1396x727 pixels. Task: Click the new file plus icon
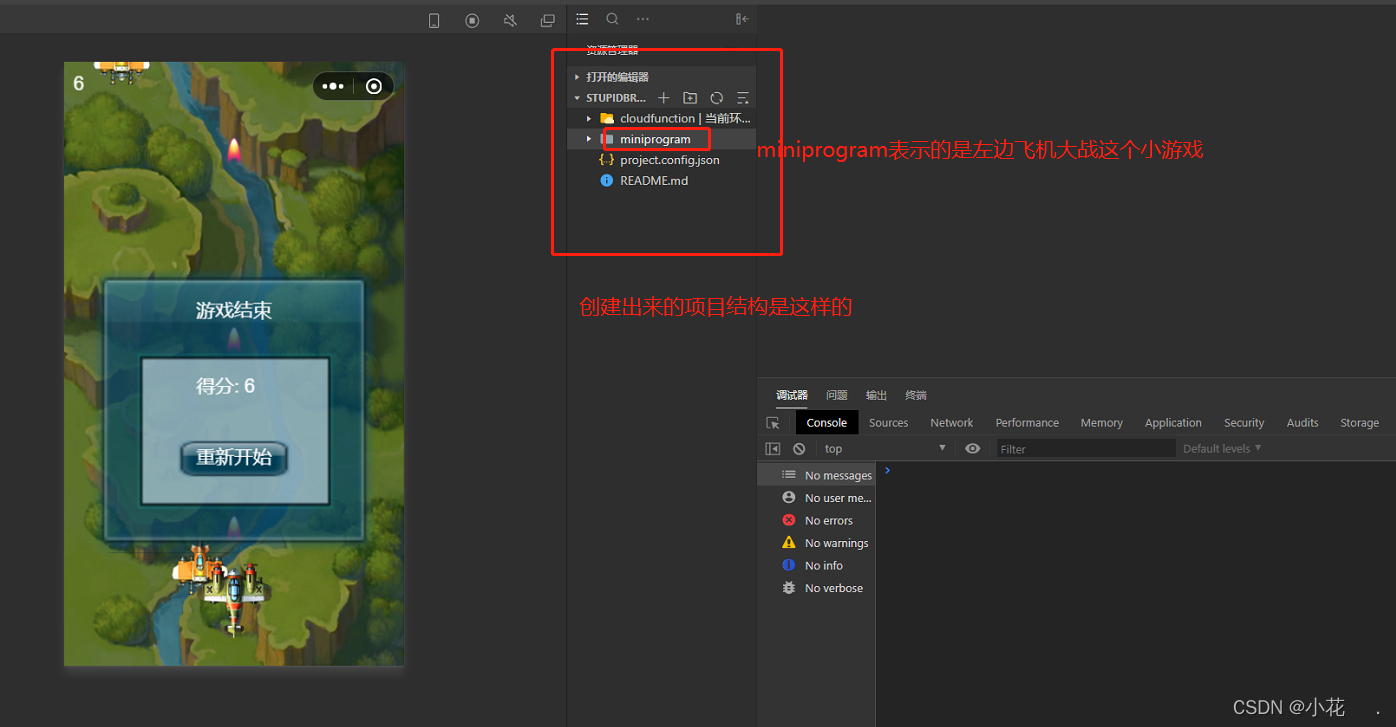(664, 98)
